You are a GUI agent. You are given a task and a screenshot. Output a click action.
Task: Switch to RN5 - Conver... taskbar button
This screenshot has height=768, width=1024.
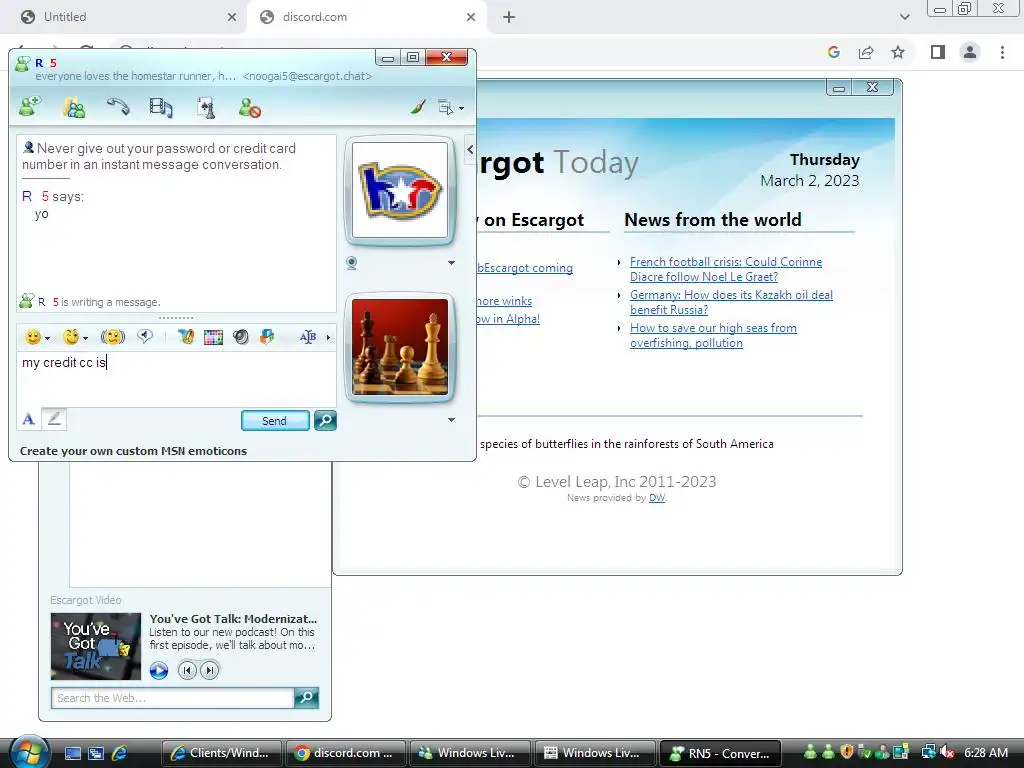720,753
